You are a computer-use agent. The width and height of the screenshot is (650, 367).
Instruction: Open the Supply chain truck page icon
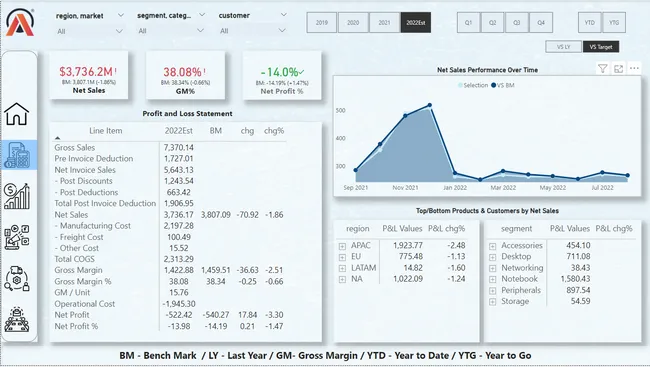(17, 278)
